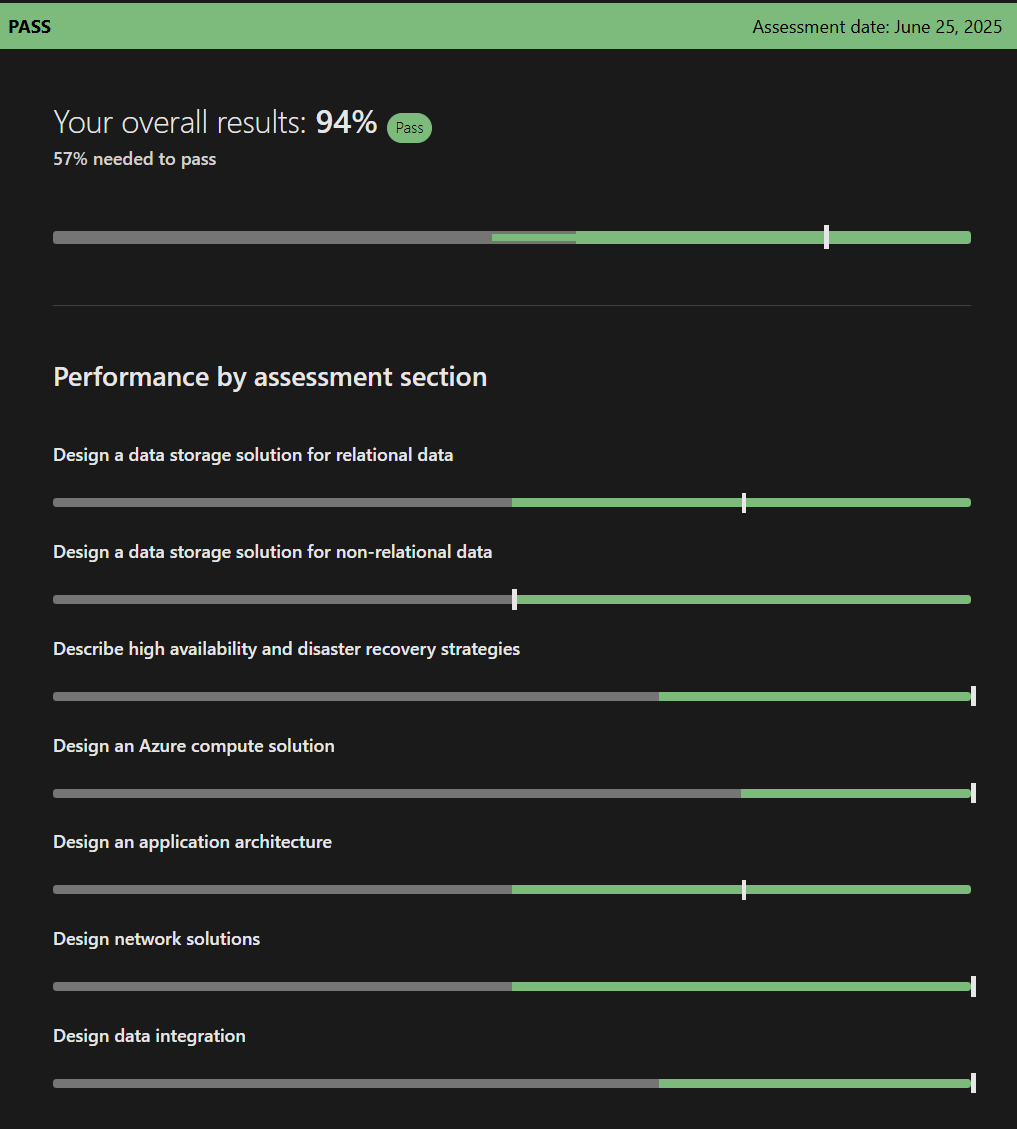Click the '57% needed to pass' text
The height and width of the screenshot is (1129, 1017).
click(x=135, y=159)
